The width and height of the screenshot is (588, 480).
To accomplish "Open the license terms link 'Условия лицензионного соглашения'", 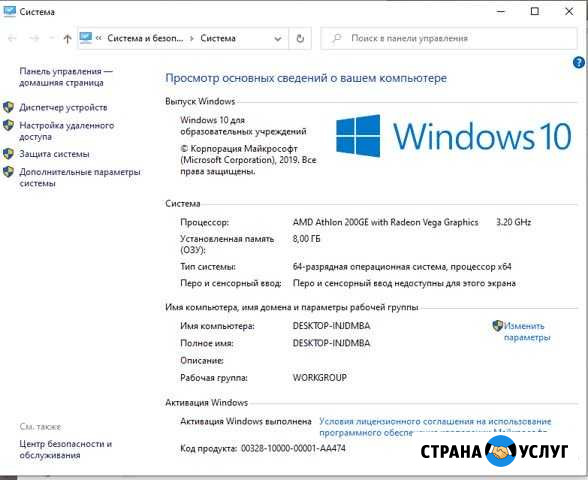I will (435, 427).
